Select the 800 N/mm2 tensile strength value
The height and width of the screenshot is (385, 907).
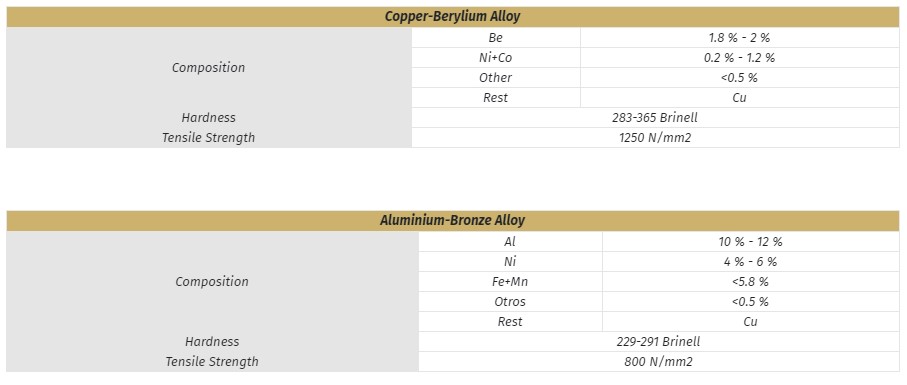[659, 362]
